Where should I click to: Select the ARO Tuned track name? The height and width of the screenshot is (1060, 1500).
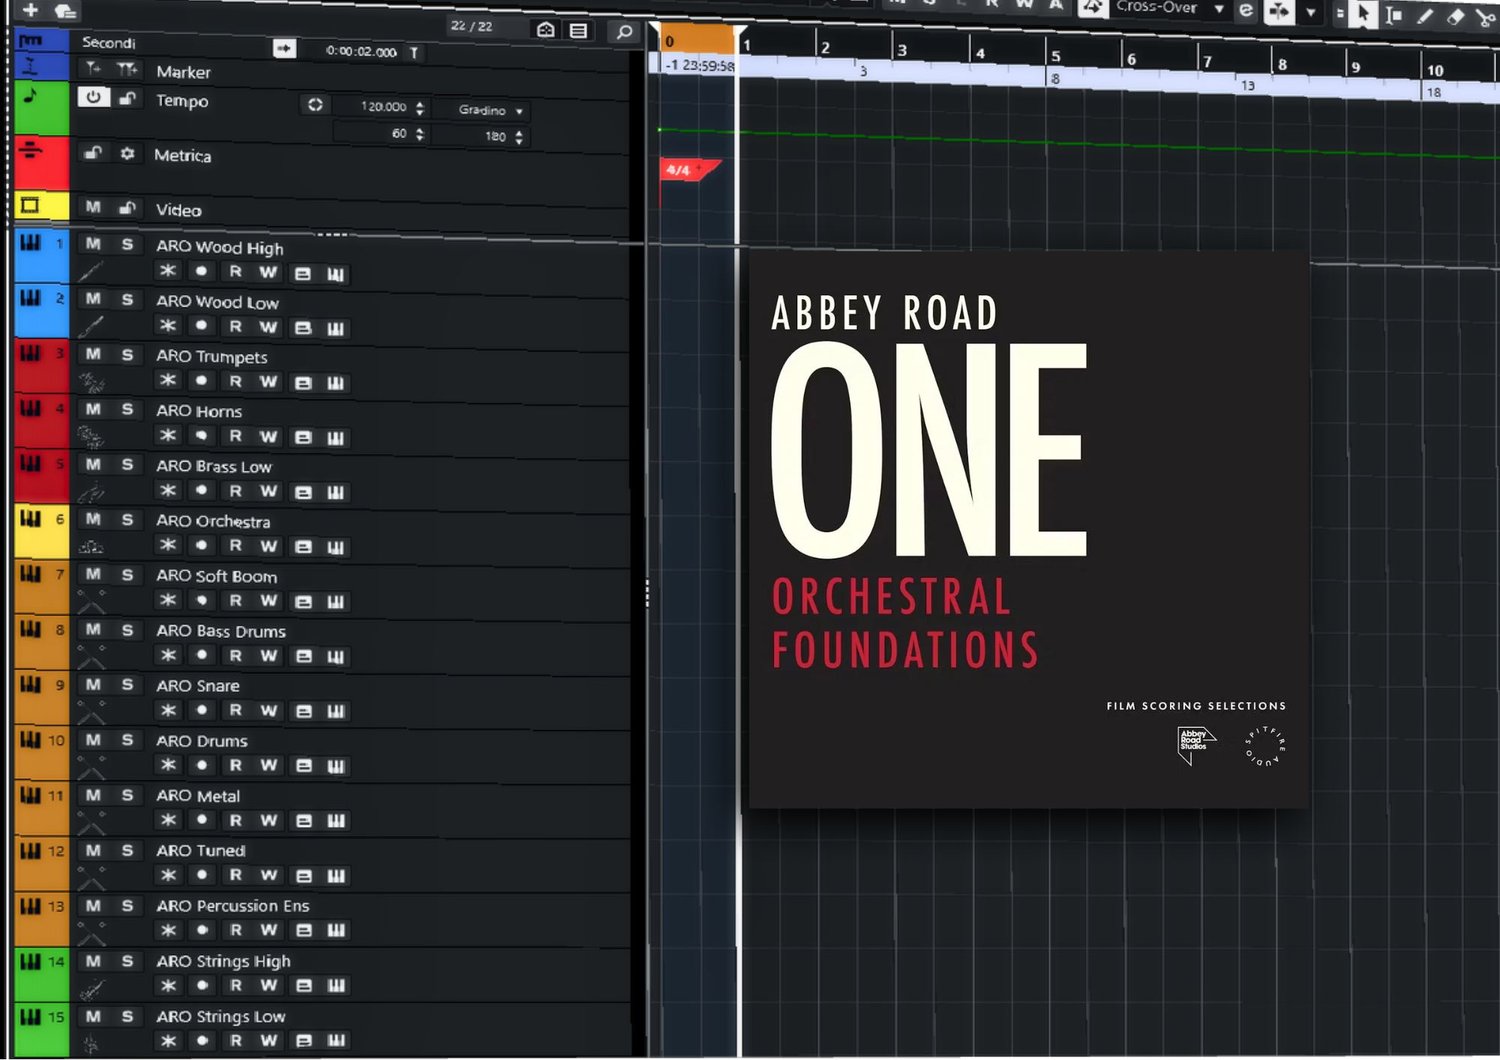(201, 851)
